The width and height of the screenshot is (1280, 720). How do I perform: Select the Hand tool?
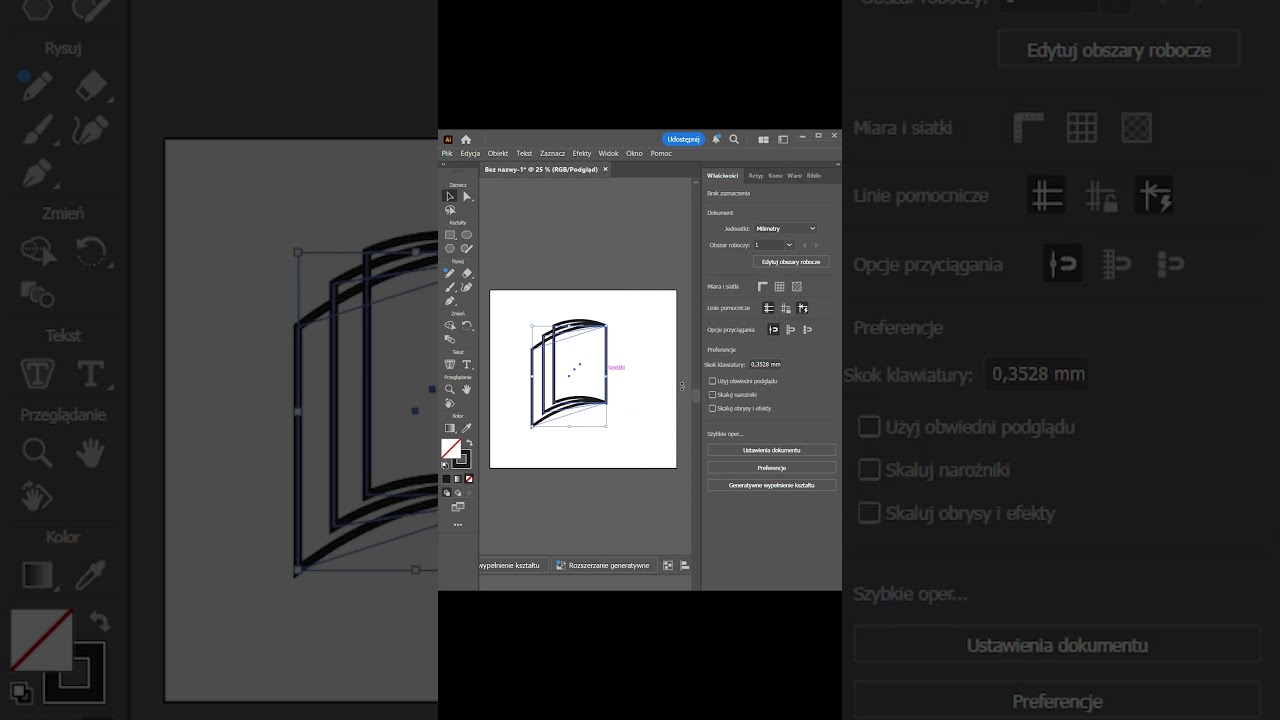pyautogui.click(x=467, y=389)
